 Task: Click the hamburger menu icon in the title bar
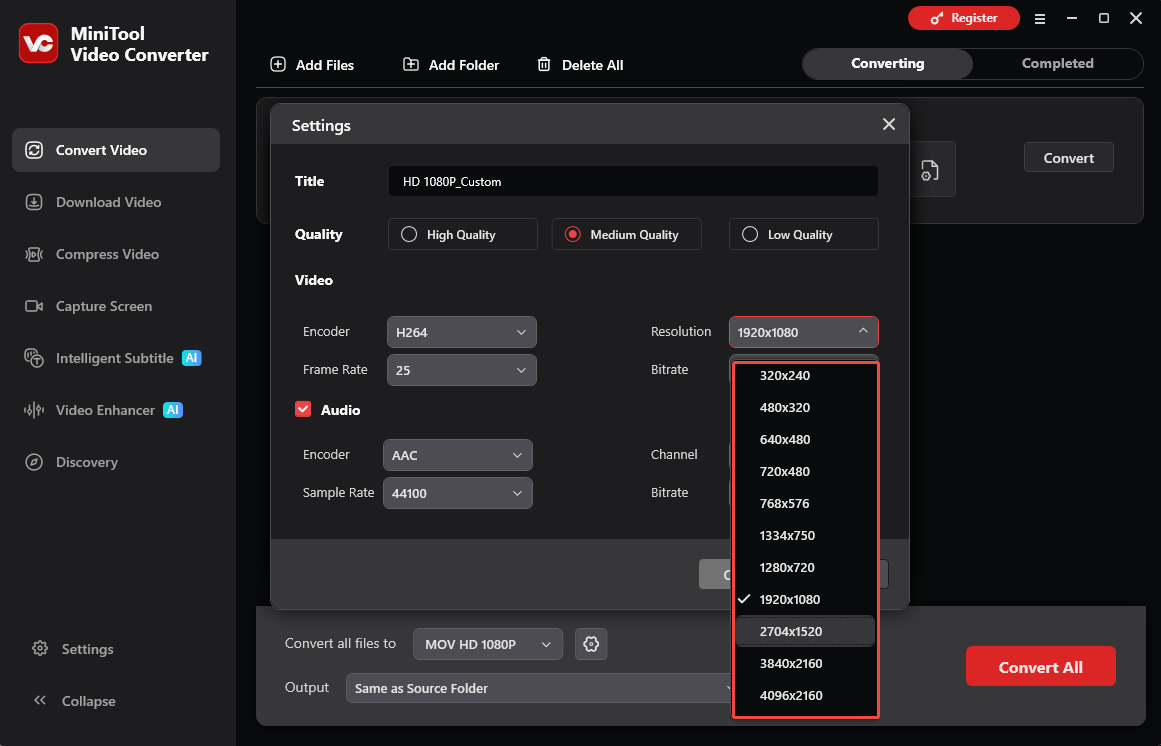pos(1040,19)
